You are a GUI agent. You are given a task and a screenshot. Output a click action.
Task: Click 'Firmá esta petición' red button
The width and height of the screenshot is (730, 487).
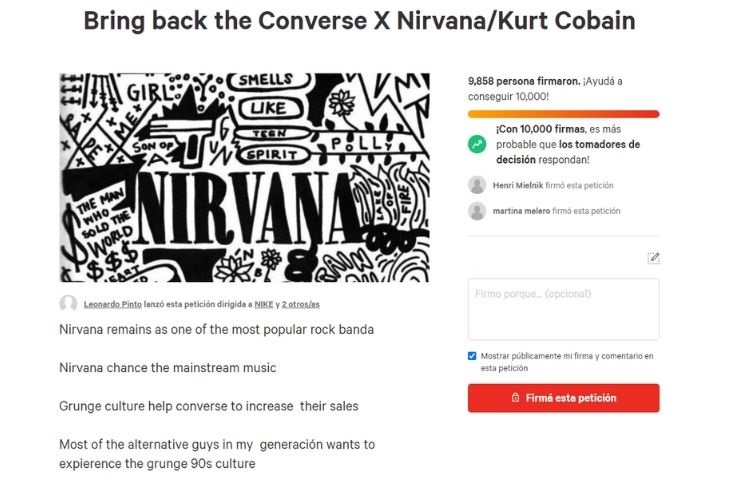click(563, 398)
